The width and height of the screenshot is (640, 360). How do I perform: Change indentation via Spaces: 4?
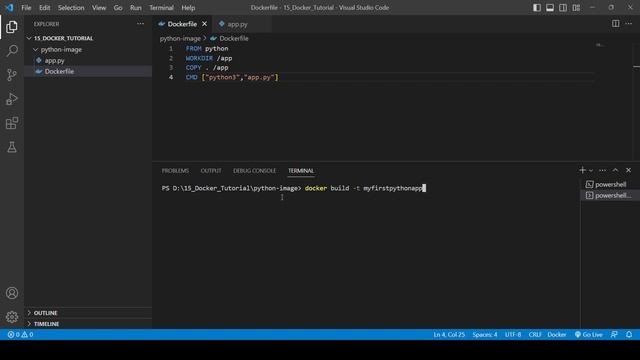pos(485,335)
